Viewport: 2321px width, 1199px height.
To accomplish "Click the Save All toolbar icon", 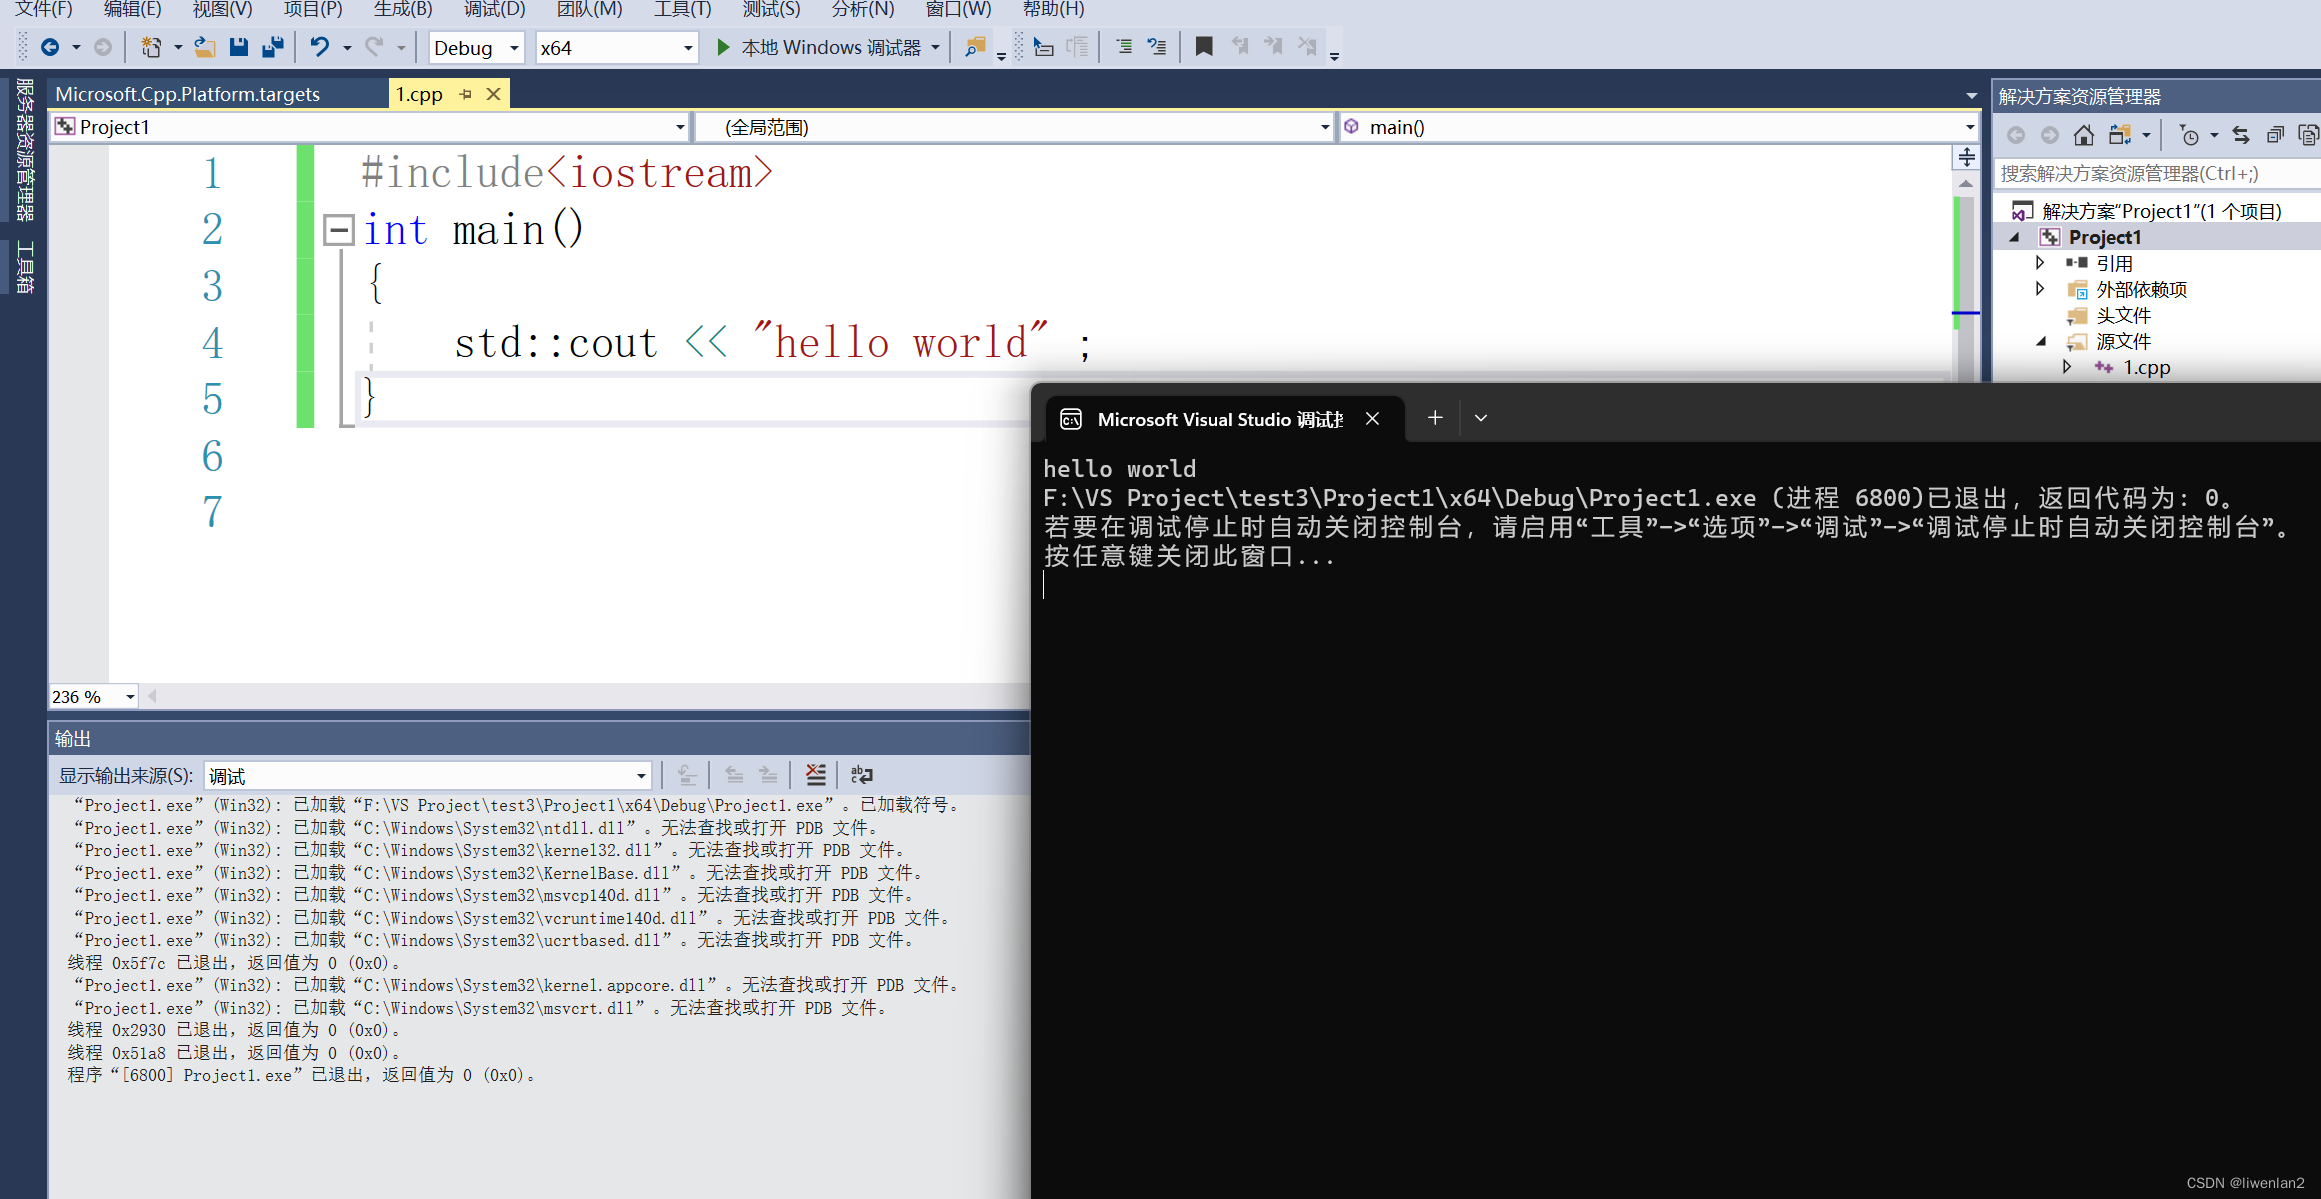I will point(272,47).
